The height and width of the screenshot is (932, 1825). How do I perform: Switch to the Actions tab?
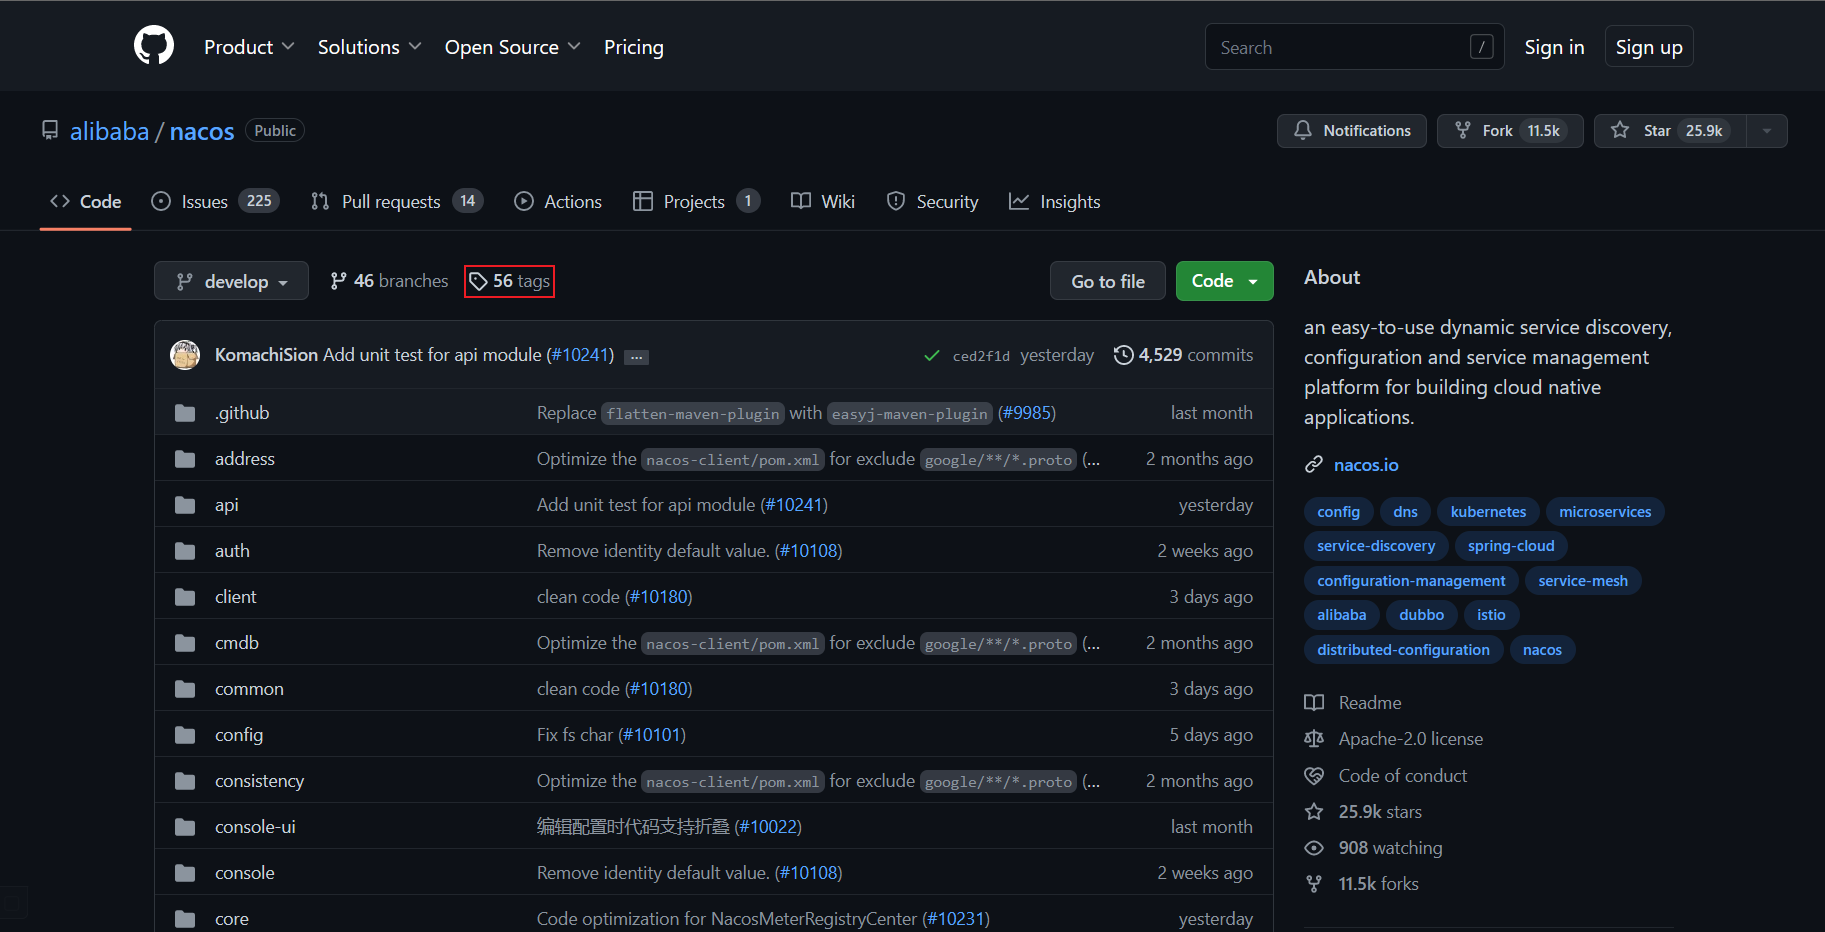pyautogui.click(x=558, y=201)
